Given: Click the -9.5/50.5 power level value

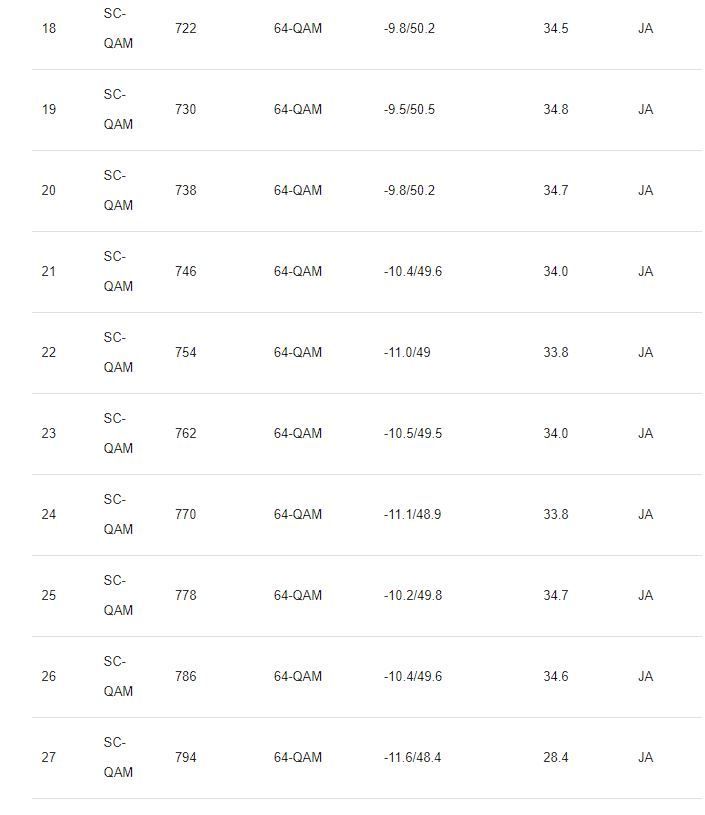Looking at the screenshot, I should [409, 109].
